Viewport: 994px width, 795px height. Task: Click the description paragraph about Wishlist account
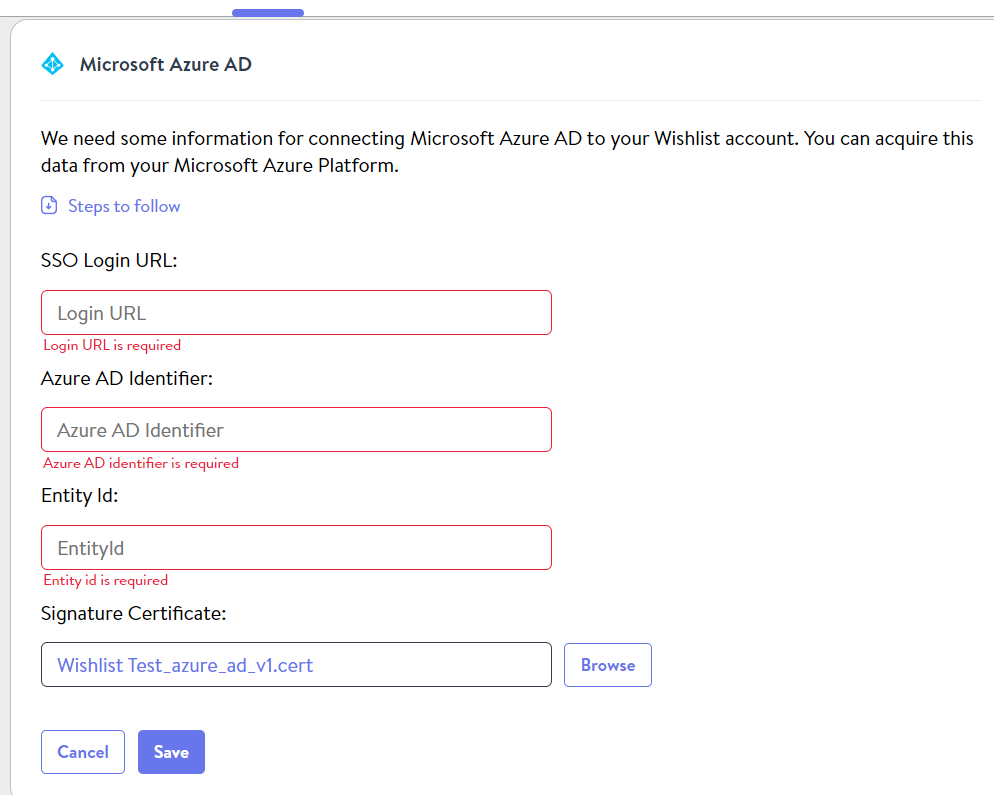click(507, 152)
